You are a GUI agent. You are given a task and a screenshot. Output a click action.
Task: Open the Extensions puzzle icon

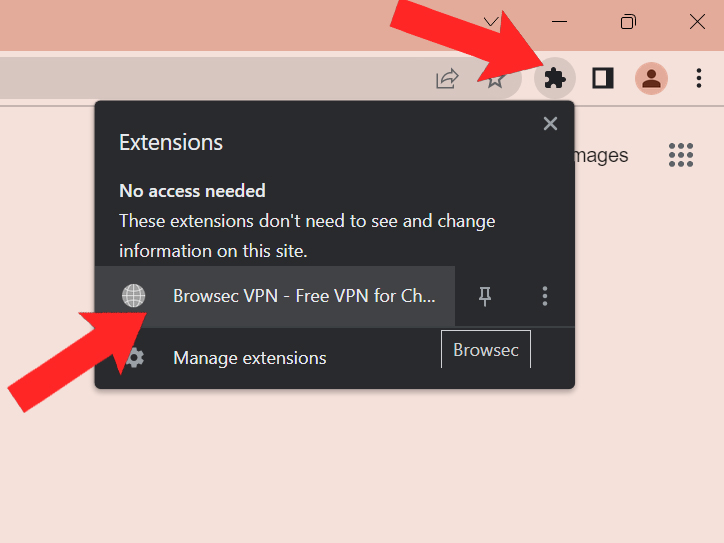pyautogui.click(x=555, y=78)
